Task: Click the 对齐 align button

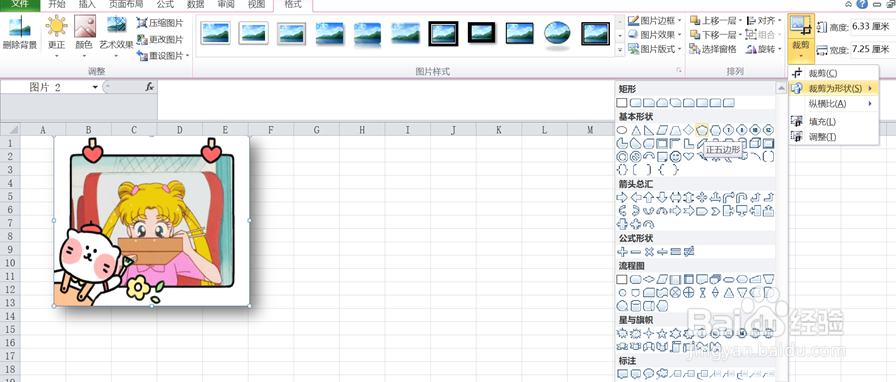Action: point(763,21)
